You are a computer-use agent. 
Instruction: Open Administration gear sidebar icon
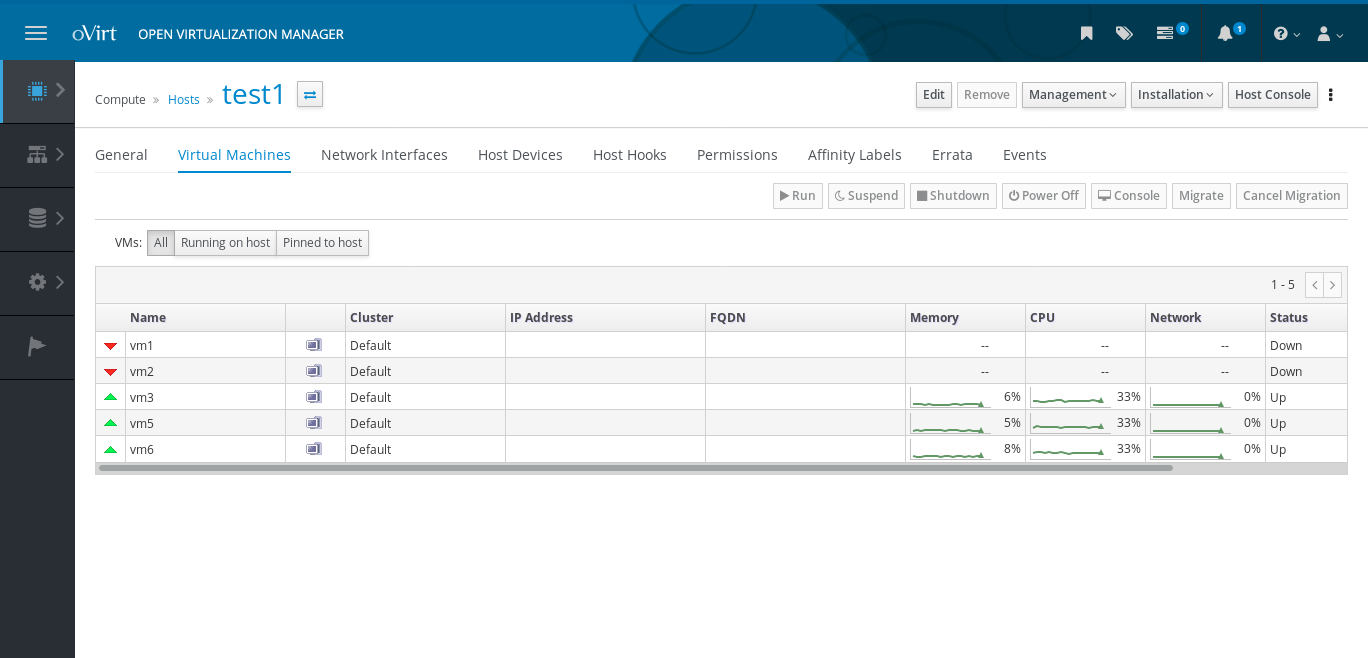(x=37, y=282)
